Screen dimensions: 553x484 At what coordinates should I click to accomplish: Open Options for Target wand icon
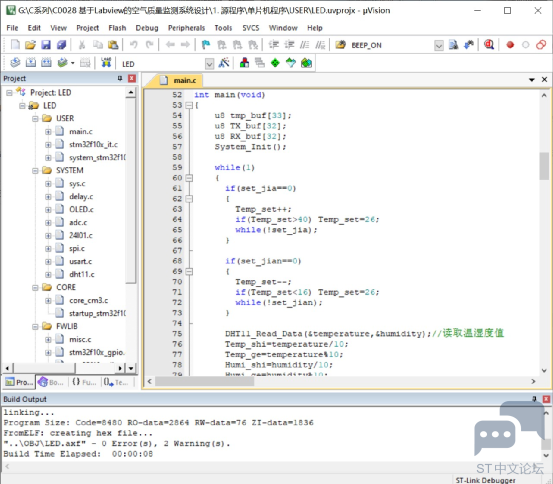[224, 63]
